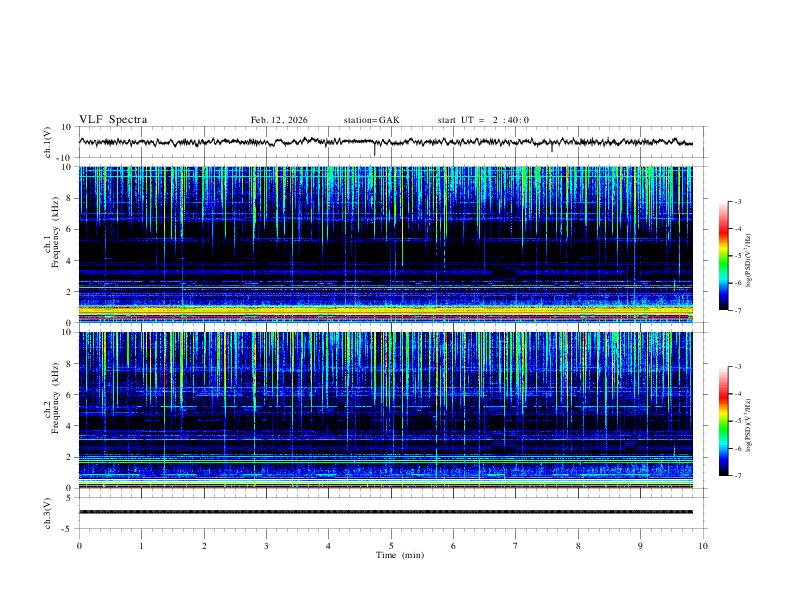Click the "-5" tick on ch.3(V) axis
Viewport: 792px width, 612px height.
(x=67, y=529)
